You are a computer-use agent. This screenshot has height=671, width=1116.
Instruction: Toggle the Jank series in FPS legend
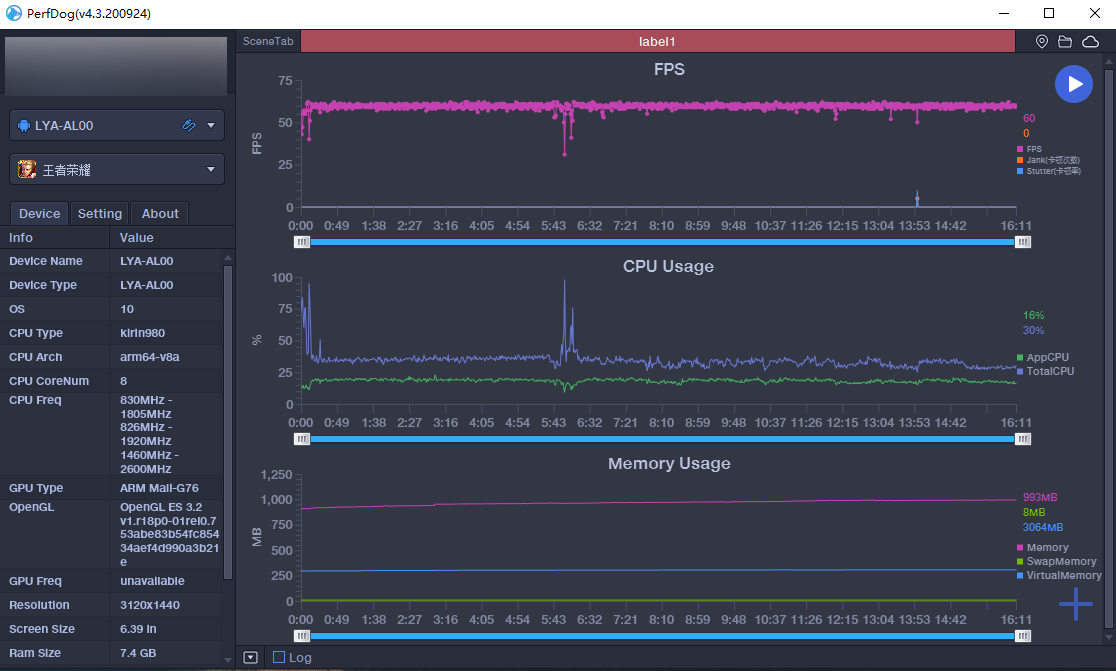pos(1020,160)
